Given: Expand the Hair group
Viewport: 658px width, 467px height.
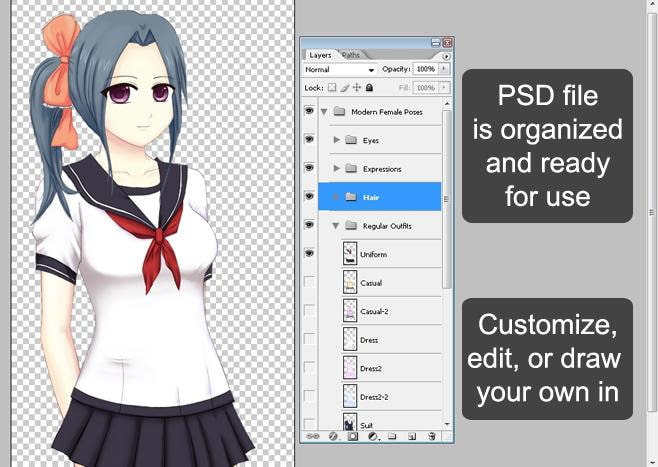Looking at the screenshot, I should (x=336, y=197).
